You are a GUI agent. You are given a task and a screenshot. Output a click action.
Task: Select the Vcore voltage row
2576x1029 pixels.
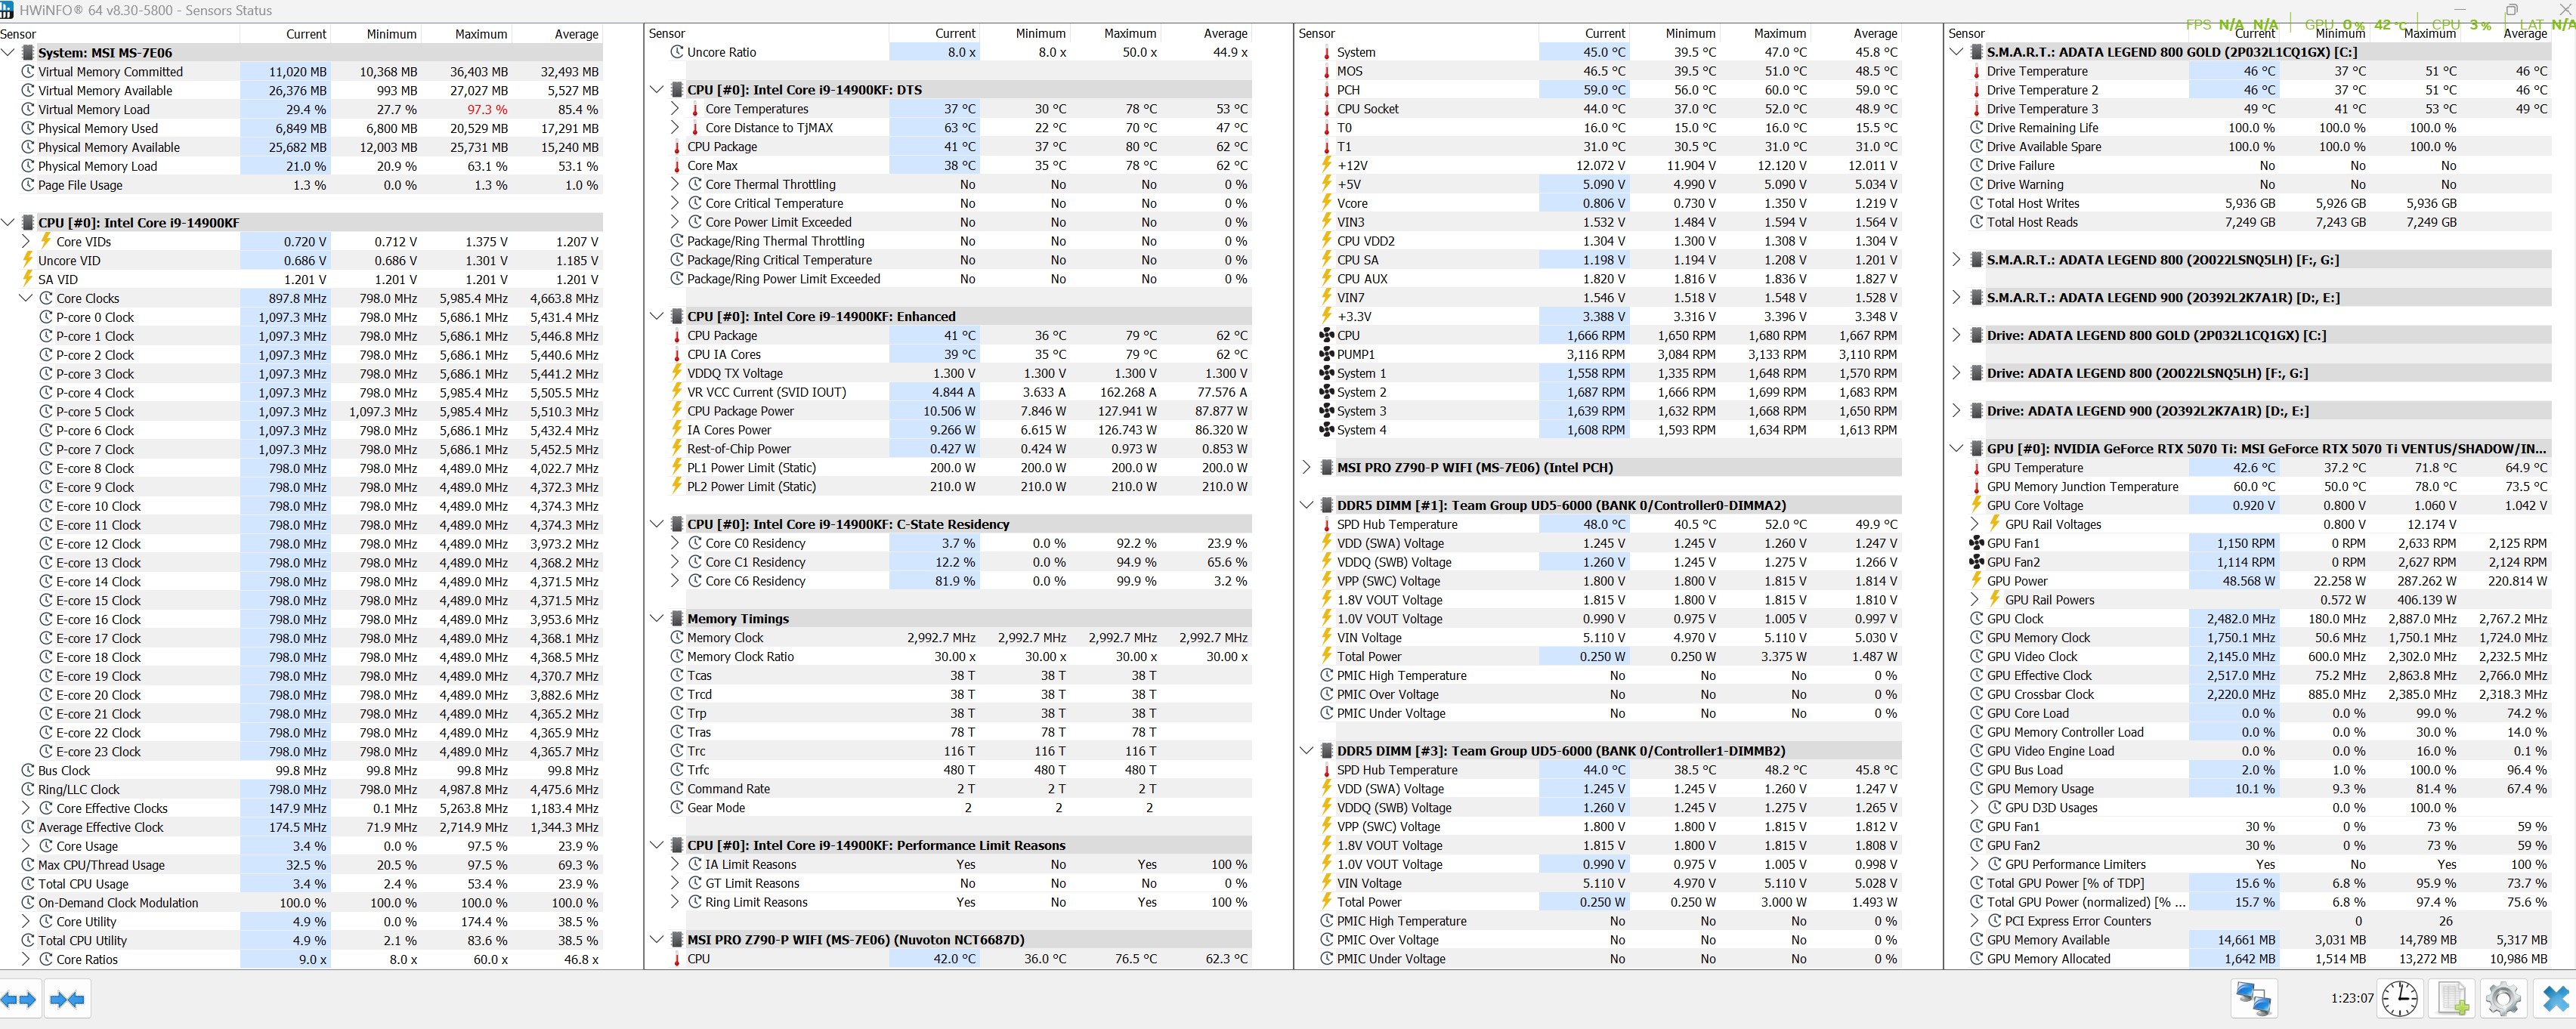1352,203
